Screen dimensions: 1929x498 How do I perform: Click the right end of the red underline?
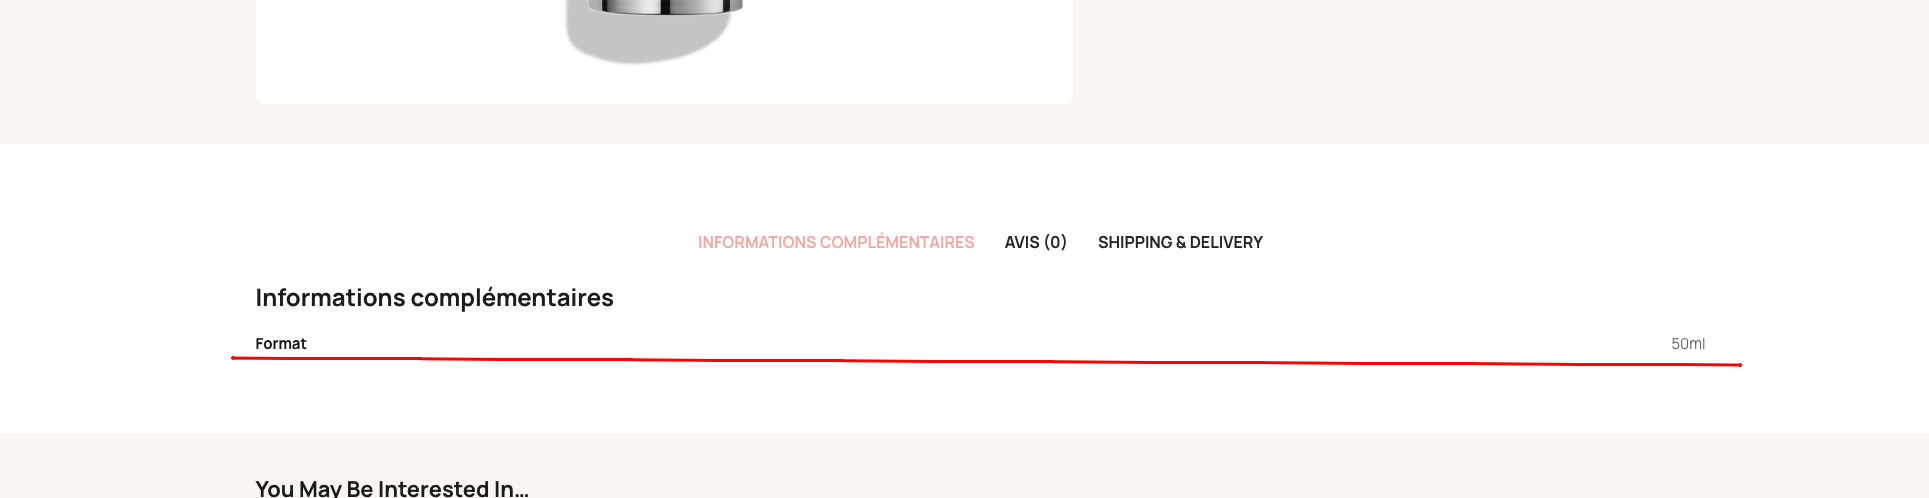1738,365
